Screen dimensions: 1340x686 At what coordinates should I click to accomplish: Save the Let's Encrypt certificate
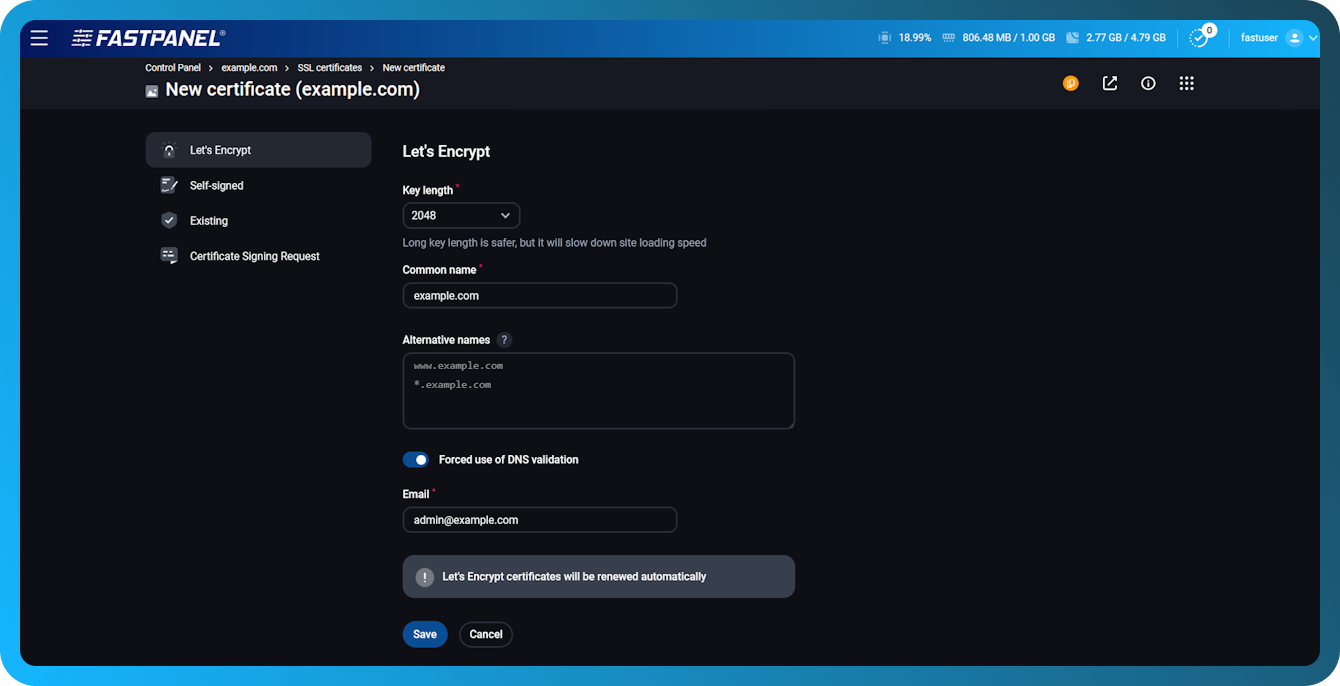(x=424, y=634)
